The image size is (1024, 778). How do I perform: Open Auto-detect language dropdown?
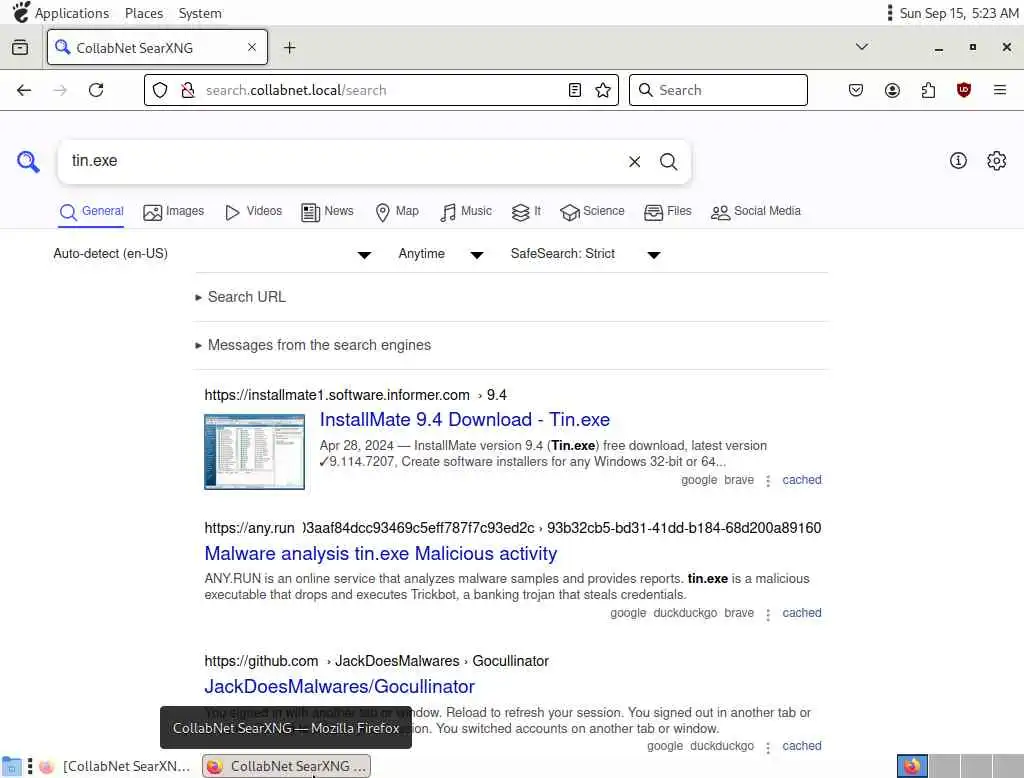212,254
